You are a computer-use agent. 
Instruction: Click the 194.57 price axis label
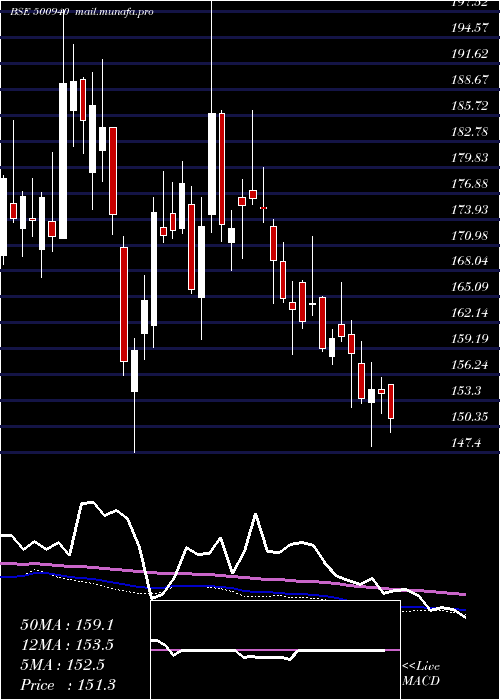tap(469, 28)
